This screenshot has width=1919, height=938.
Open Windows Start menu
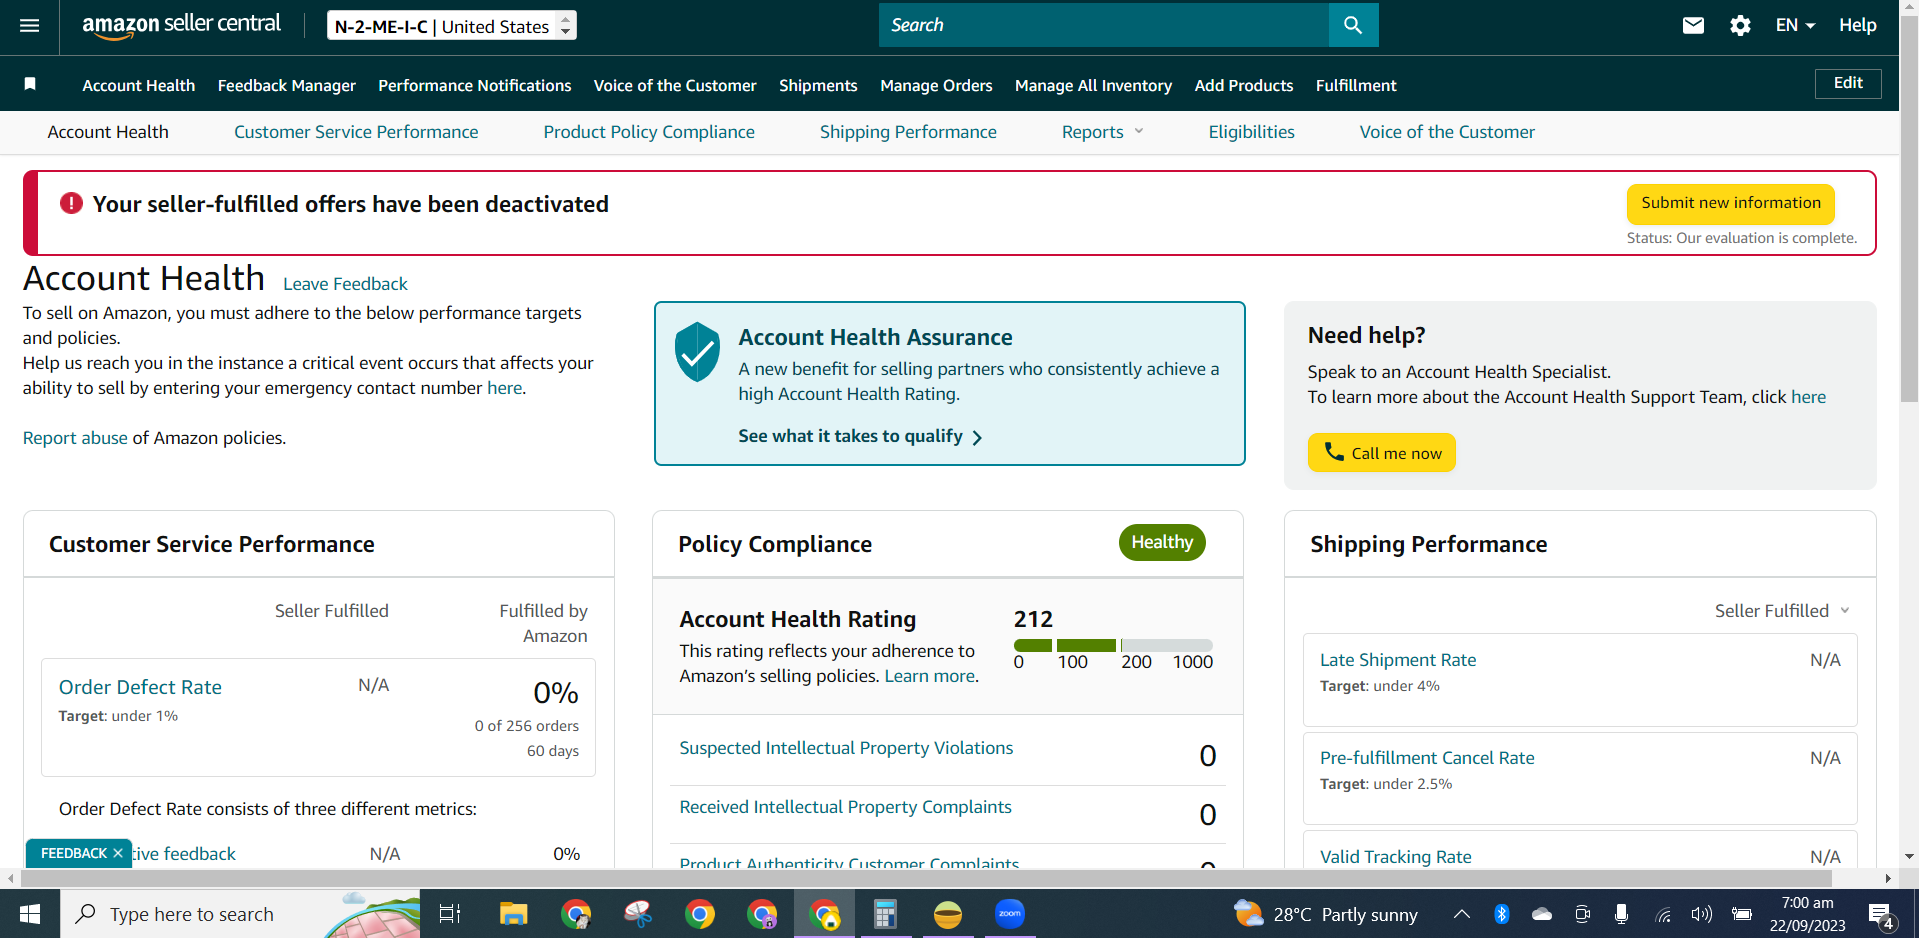[30, 914]
